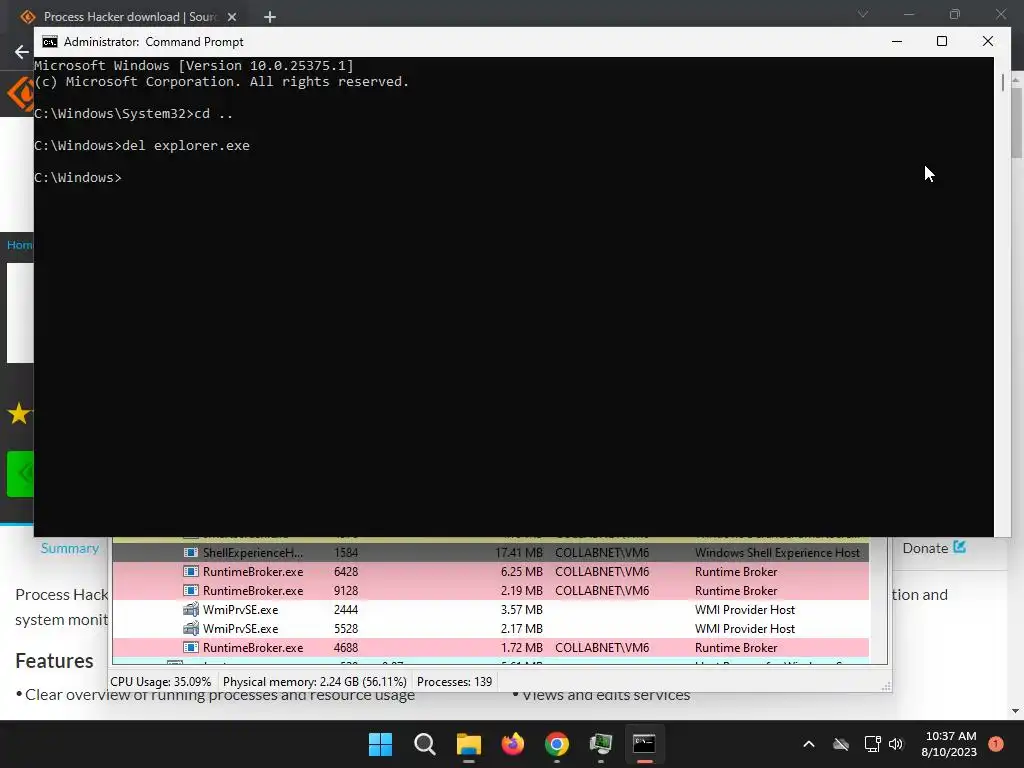Click the Windows Shell Experience Host description
This screenshot has height=768, width=1024.
pyautogui.click(x=777, y=552)
